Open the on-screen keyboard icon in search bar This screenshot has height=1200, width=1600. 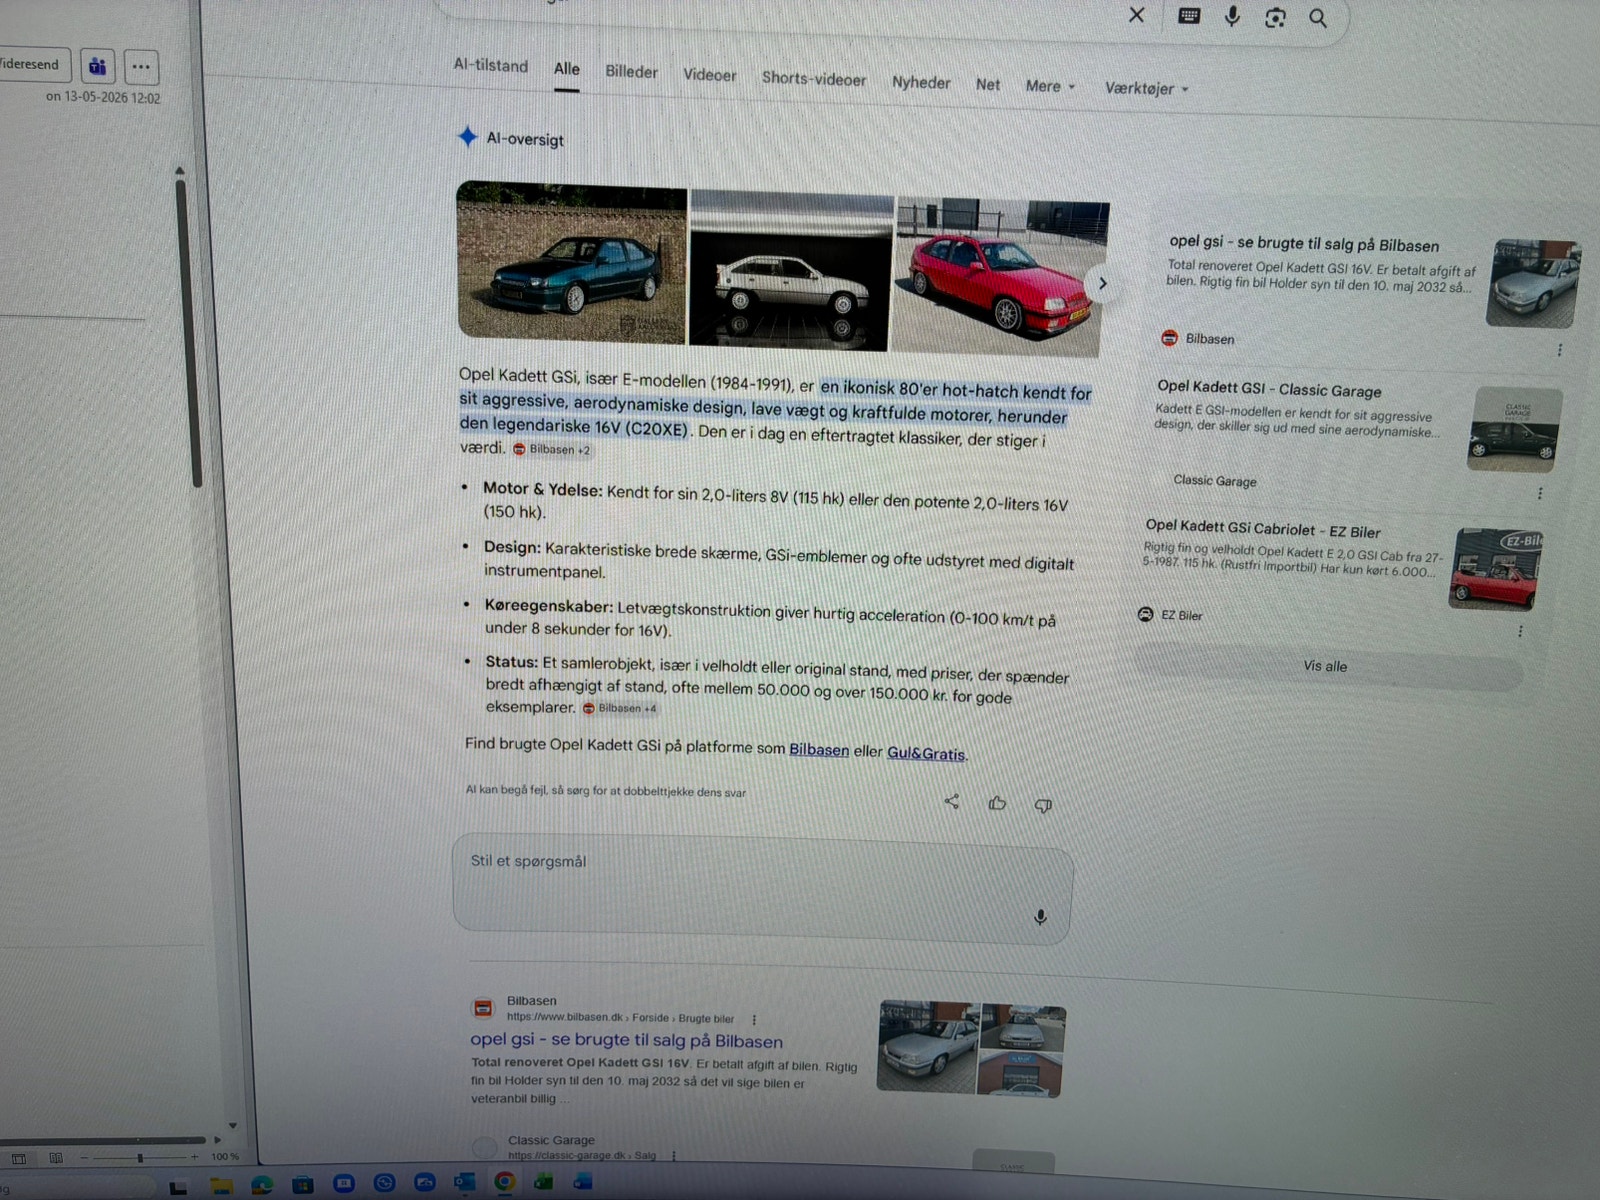click(1189, 16)
